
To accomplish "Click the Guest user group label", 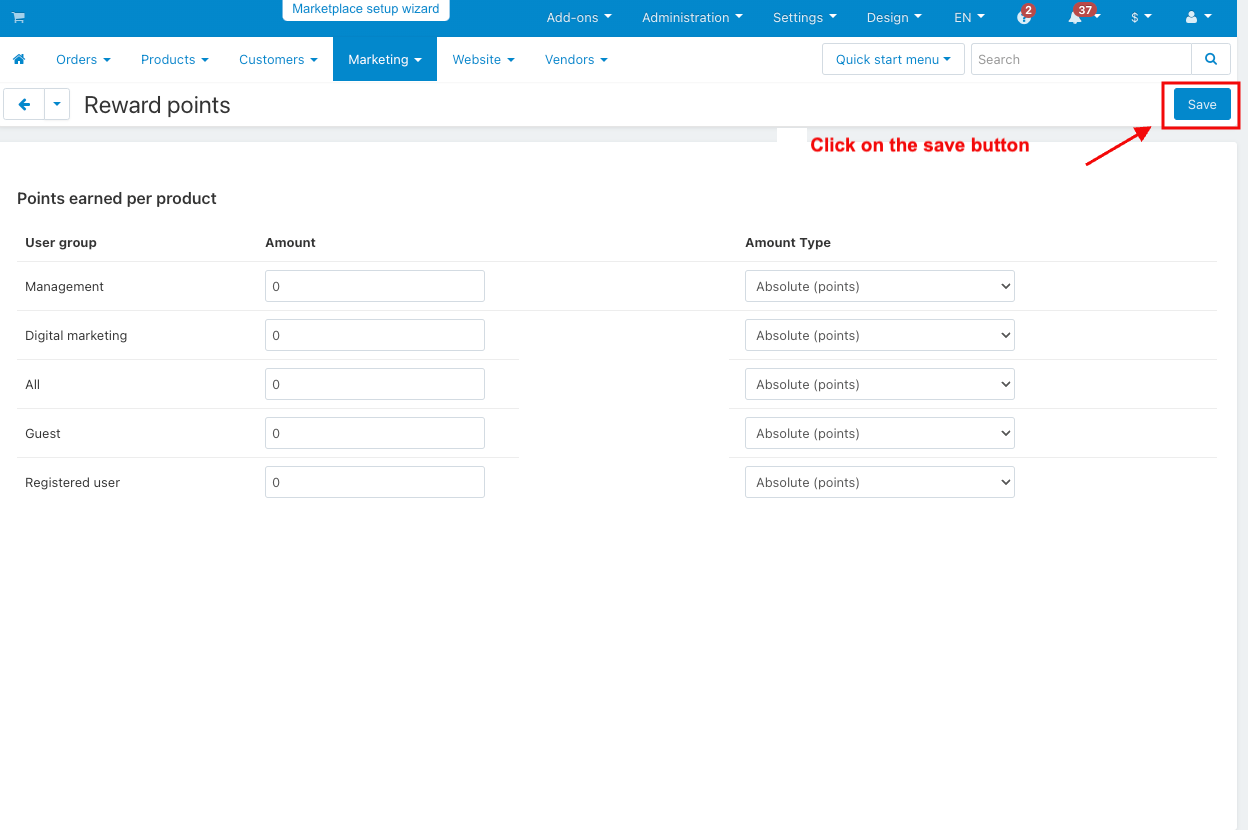I will point(43,434).
